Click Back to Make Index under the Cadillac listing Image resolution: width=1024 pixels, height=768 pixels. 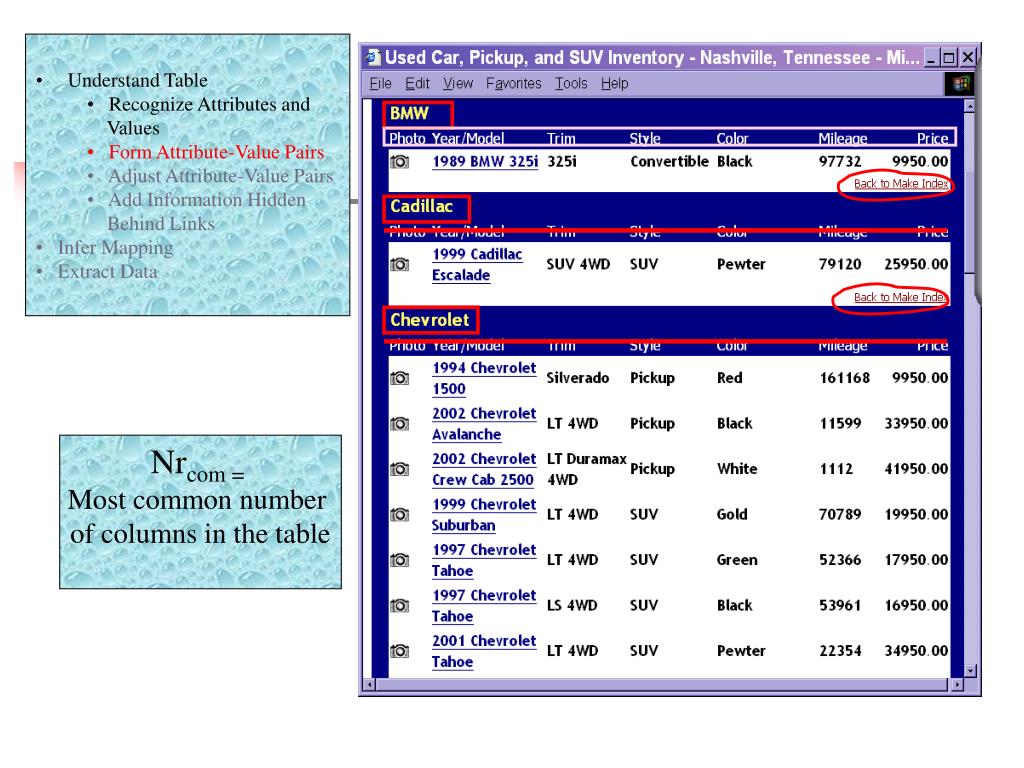pyautogui.click(x=900, y=298)
